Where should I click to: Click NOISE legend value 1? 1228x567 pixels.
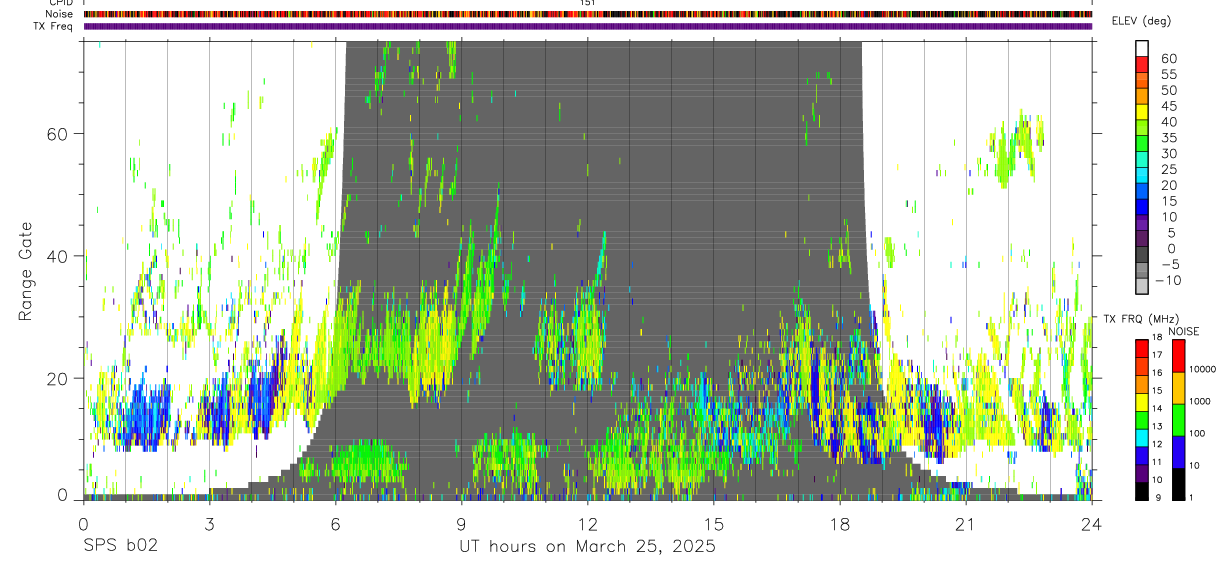tap(1190, 498)
